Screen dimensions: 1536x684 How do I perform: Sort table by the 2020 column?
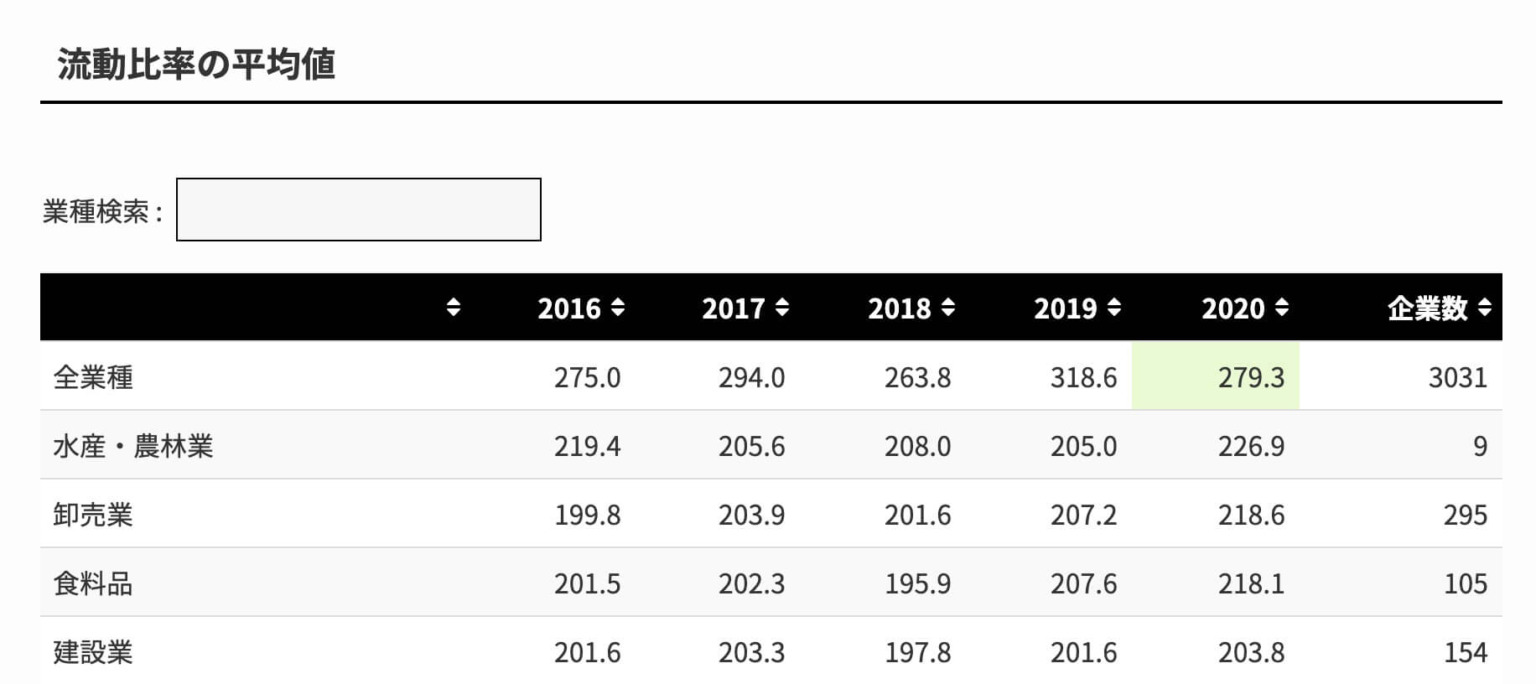1244,309
